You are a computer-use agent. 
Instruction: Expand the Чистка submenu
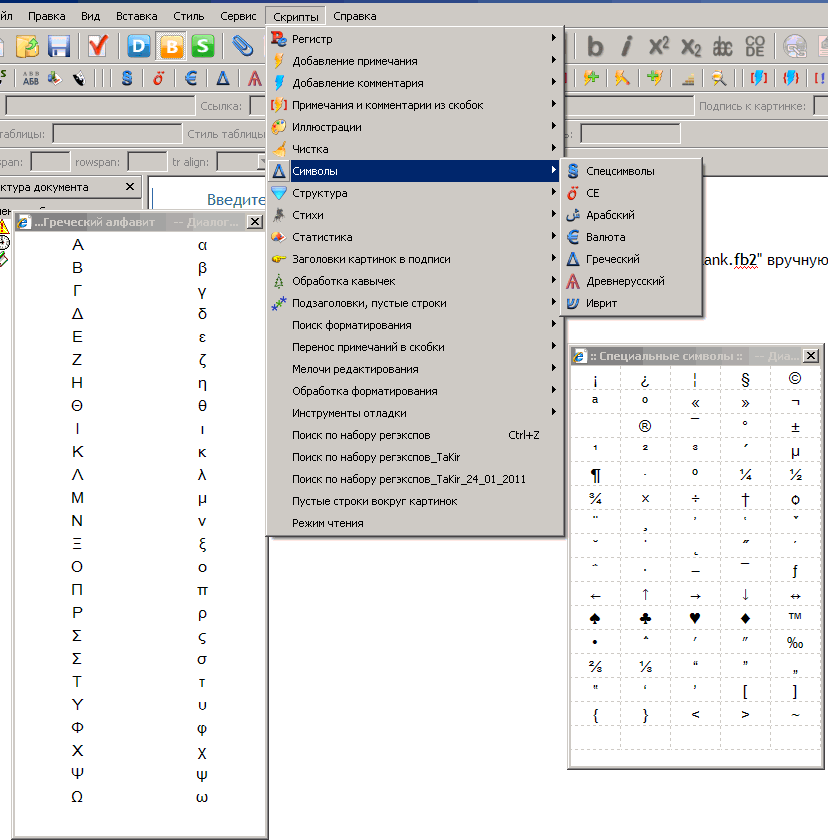point(350,149)
